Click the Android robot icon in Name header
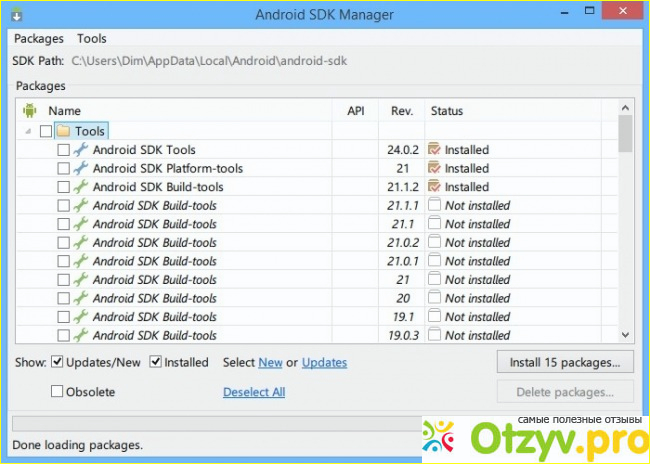The width and height of the screenshot is (650, 464). click(x=28, y=111)
